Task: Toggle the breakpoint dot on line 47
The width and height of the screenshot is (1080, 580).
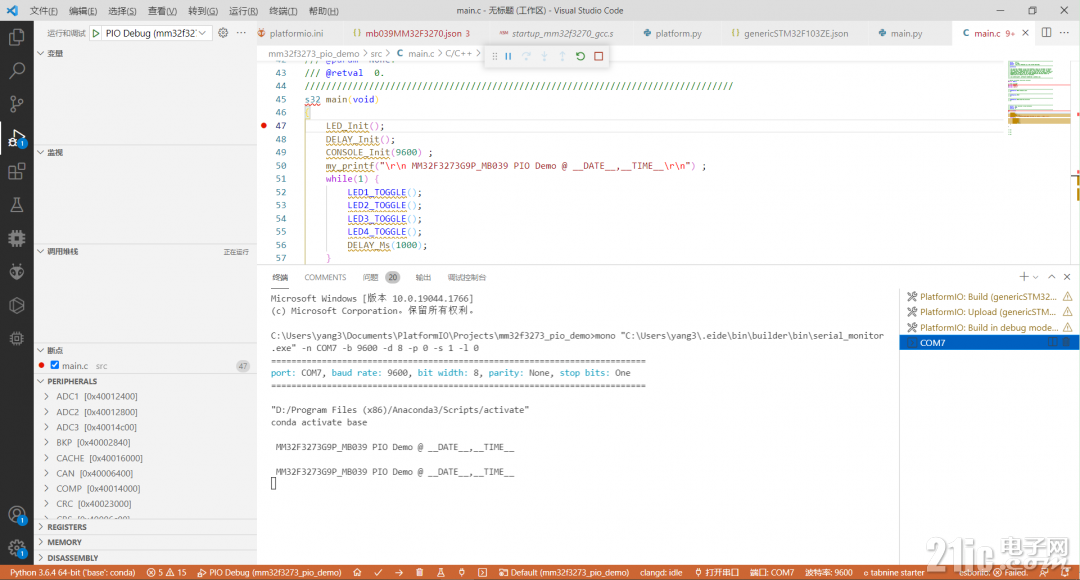Action: 264,125
